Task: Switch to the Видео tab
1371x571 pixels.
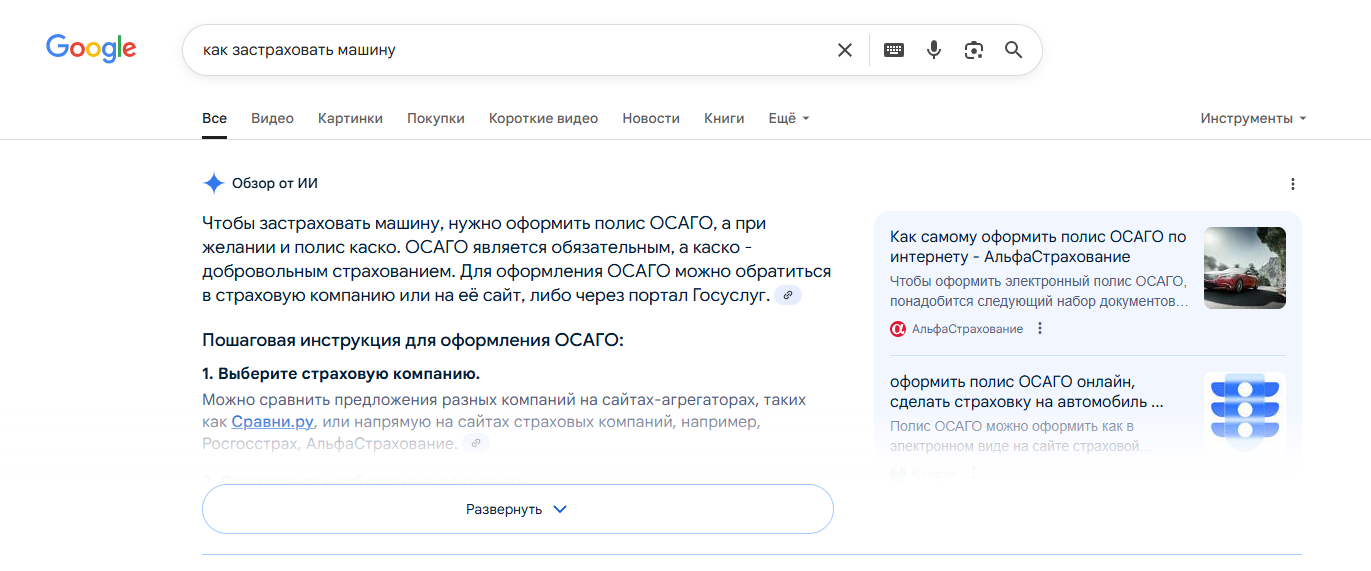Action: coord(272,118)
